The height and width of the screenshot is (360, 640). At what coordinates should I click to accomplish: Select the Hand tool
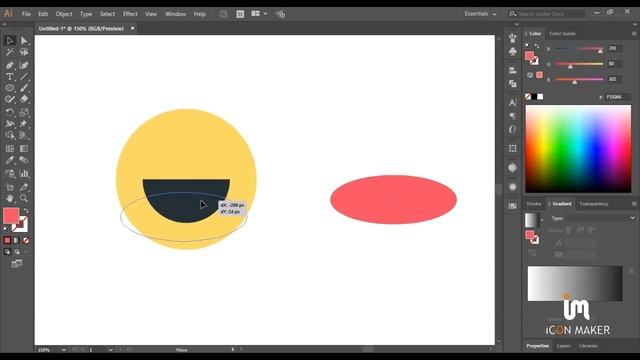click(10, 199)
